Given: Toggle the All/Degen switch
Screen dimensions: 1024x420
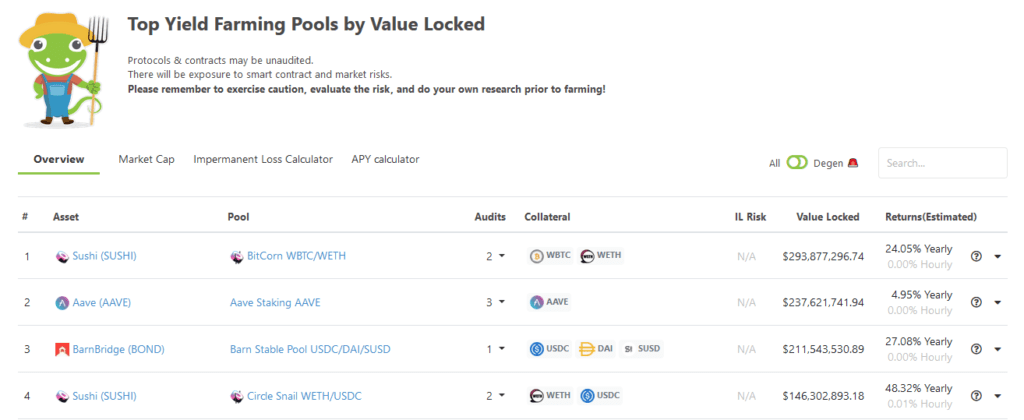Looking at the screenshot, I should 797,163.
